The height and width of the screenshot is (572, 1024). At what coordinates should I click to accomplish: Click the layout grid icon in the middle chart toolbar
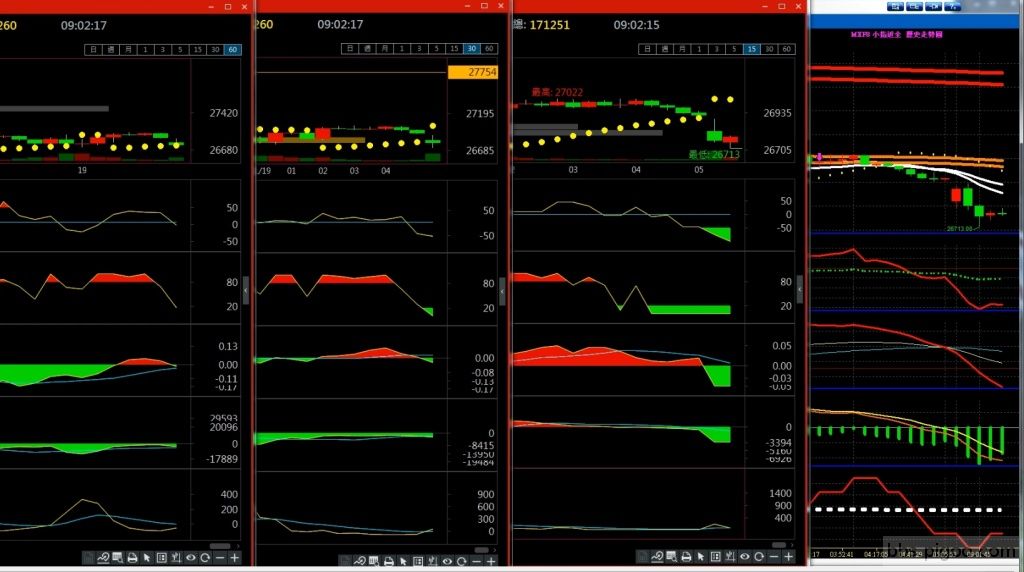[418, 558]
